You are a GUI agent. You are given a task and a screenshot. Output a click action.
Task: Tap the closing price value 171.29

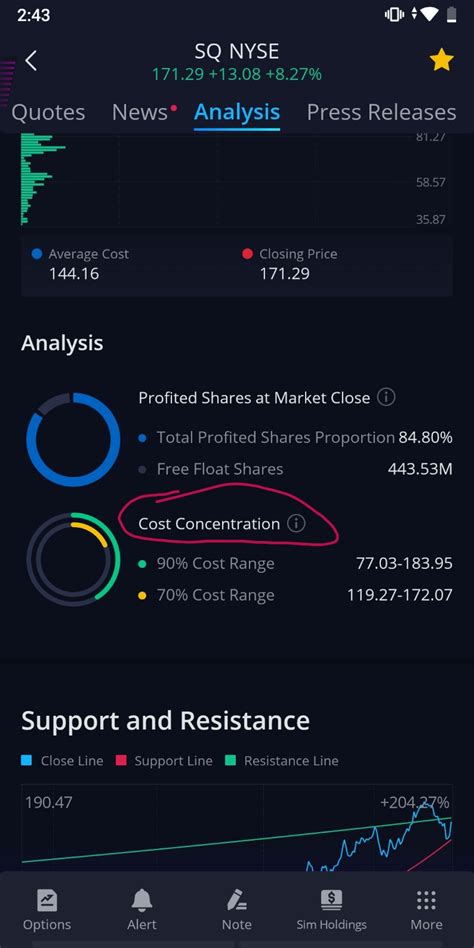[x=285, y=274]
